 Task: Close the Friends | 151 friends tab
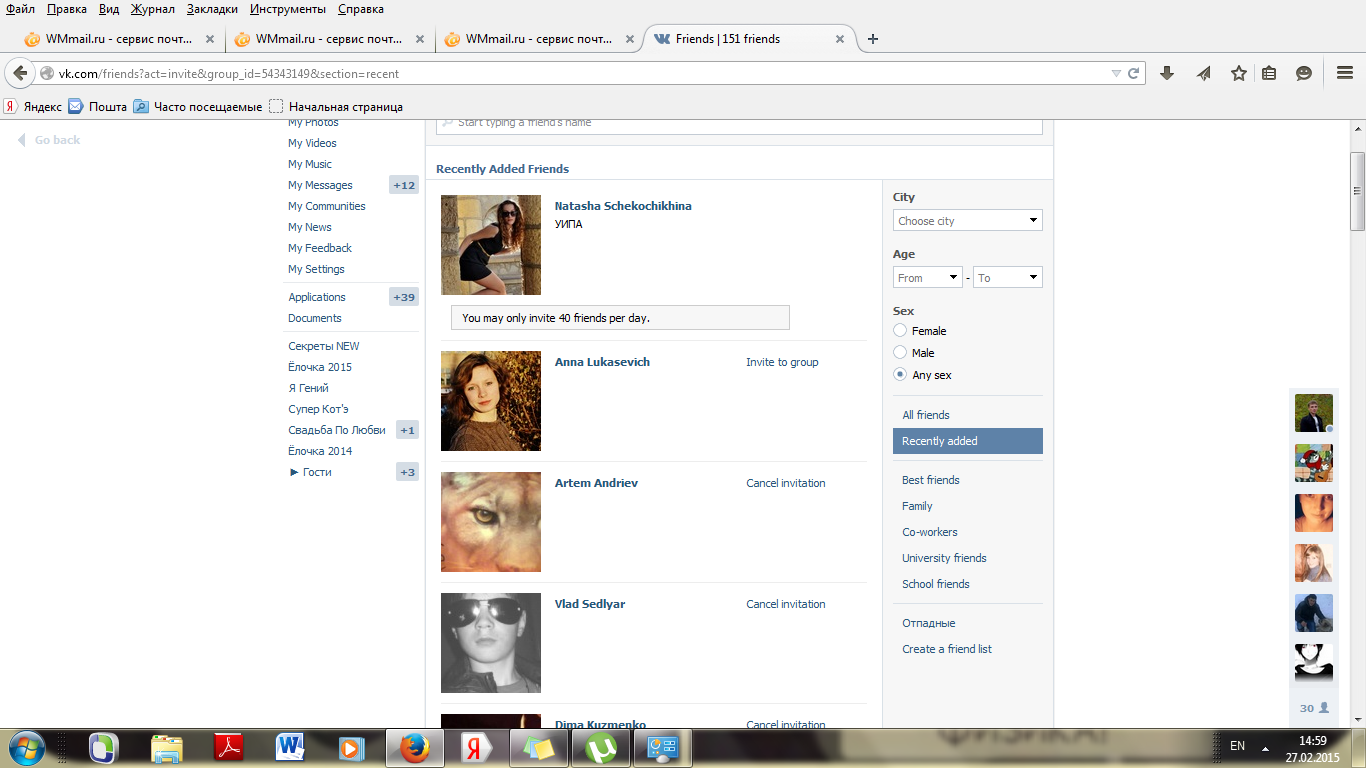coord(840,39)
